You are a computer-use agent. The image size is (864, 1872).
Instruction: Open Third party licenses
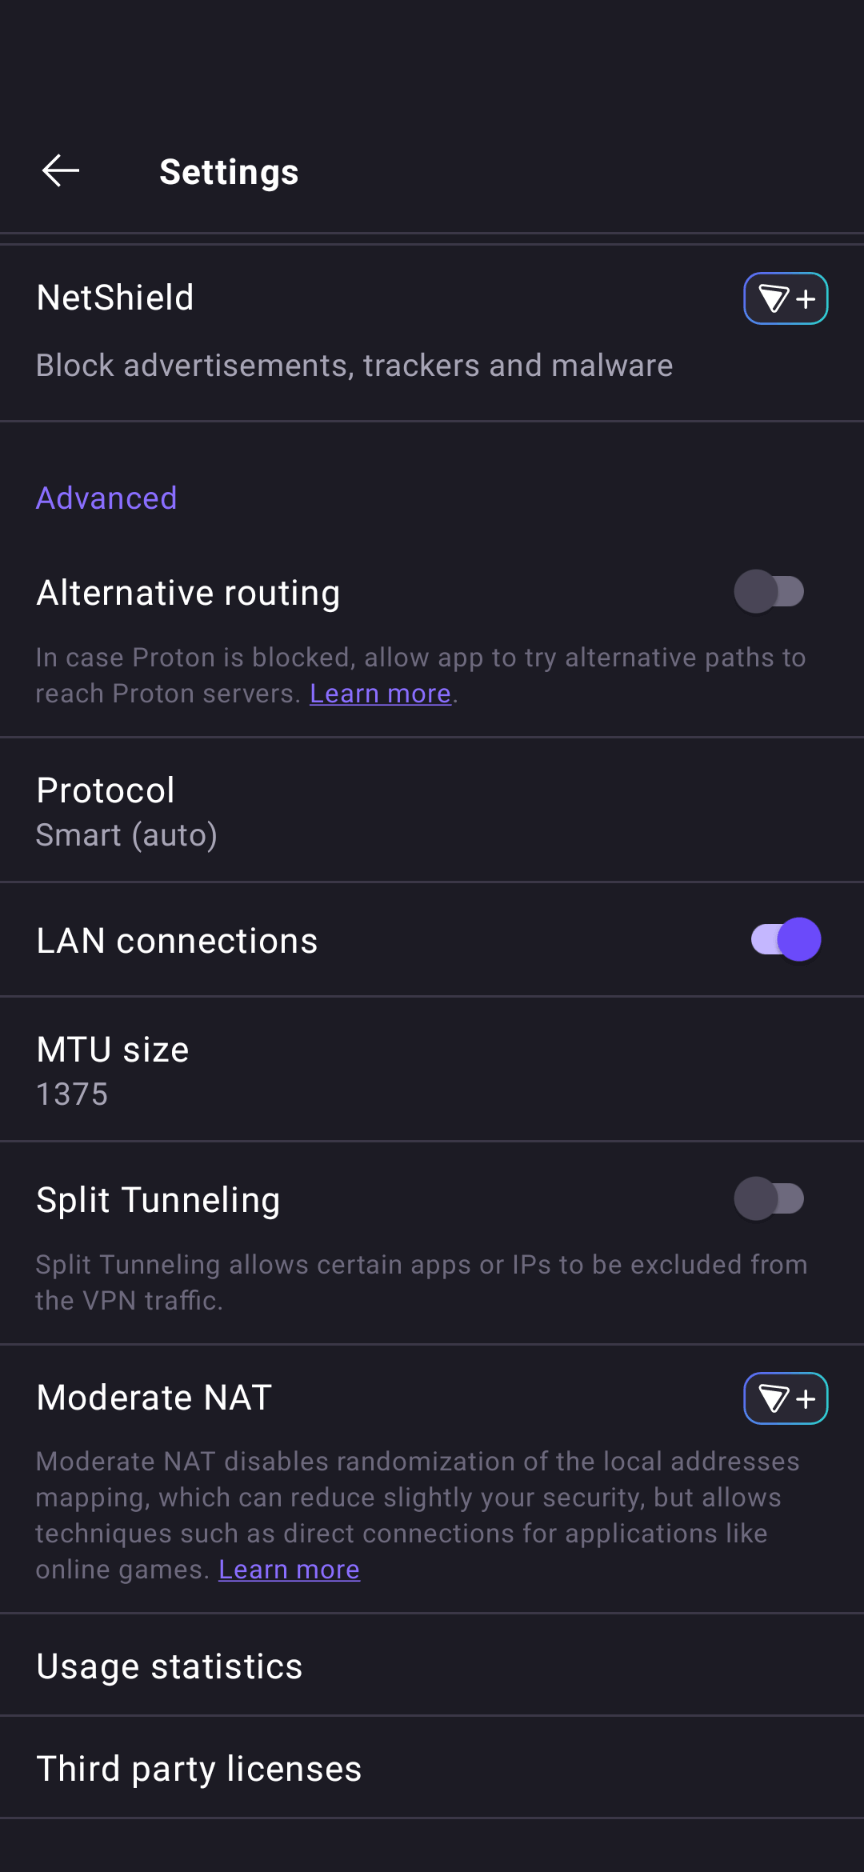pyautogui.click(x=199, y=1769)
